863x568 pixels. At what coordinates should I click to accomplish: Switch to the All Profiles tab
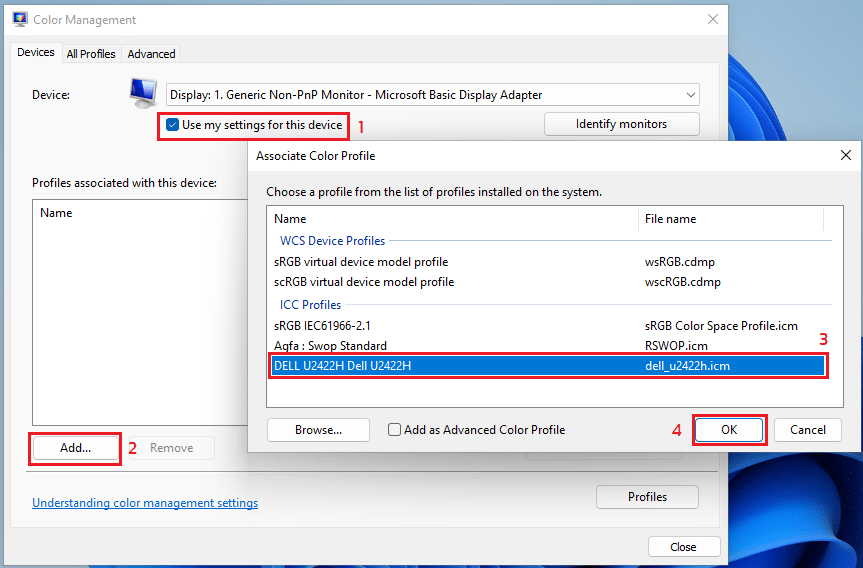point(91,53)
